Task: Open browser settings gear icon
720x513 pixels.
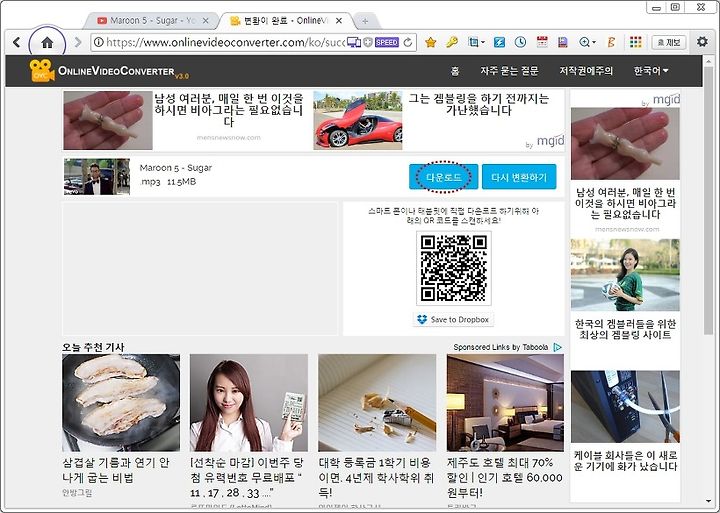Action: coord(702,42)
